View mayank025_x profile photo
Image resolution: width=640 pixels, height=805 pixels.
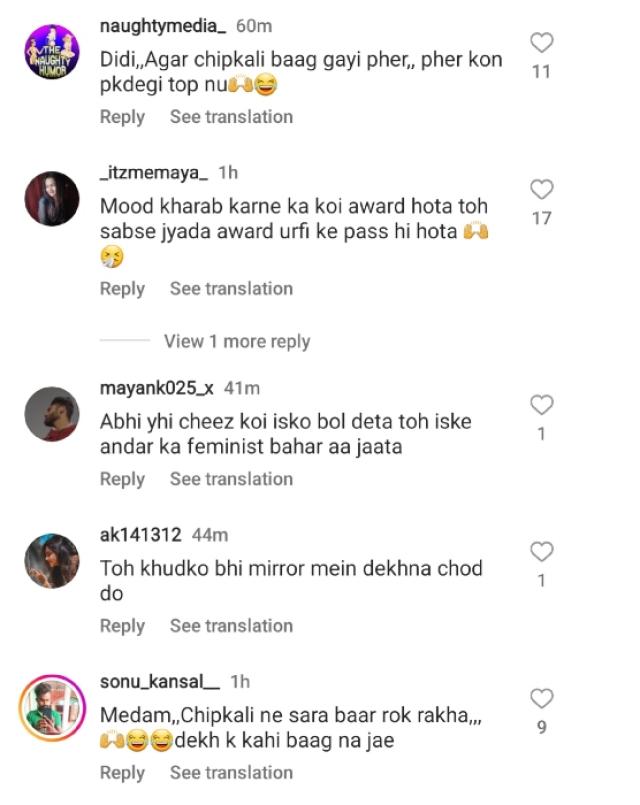pyautogui.click(x=51, y=413)
